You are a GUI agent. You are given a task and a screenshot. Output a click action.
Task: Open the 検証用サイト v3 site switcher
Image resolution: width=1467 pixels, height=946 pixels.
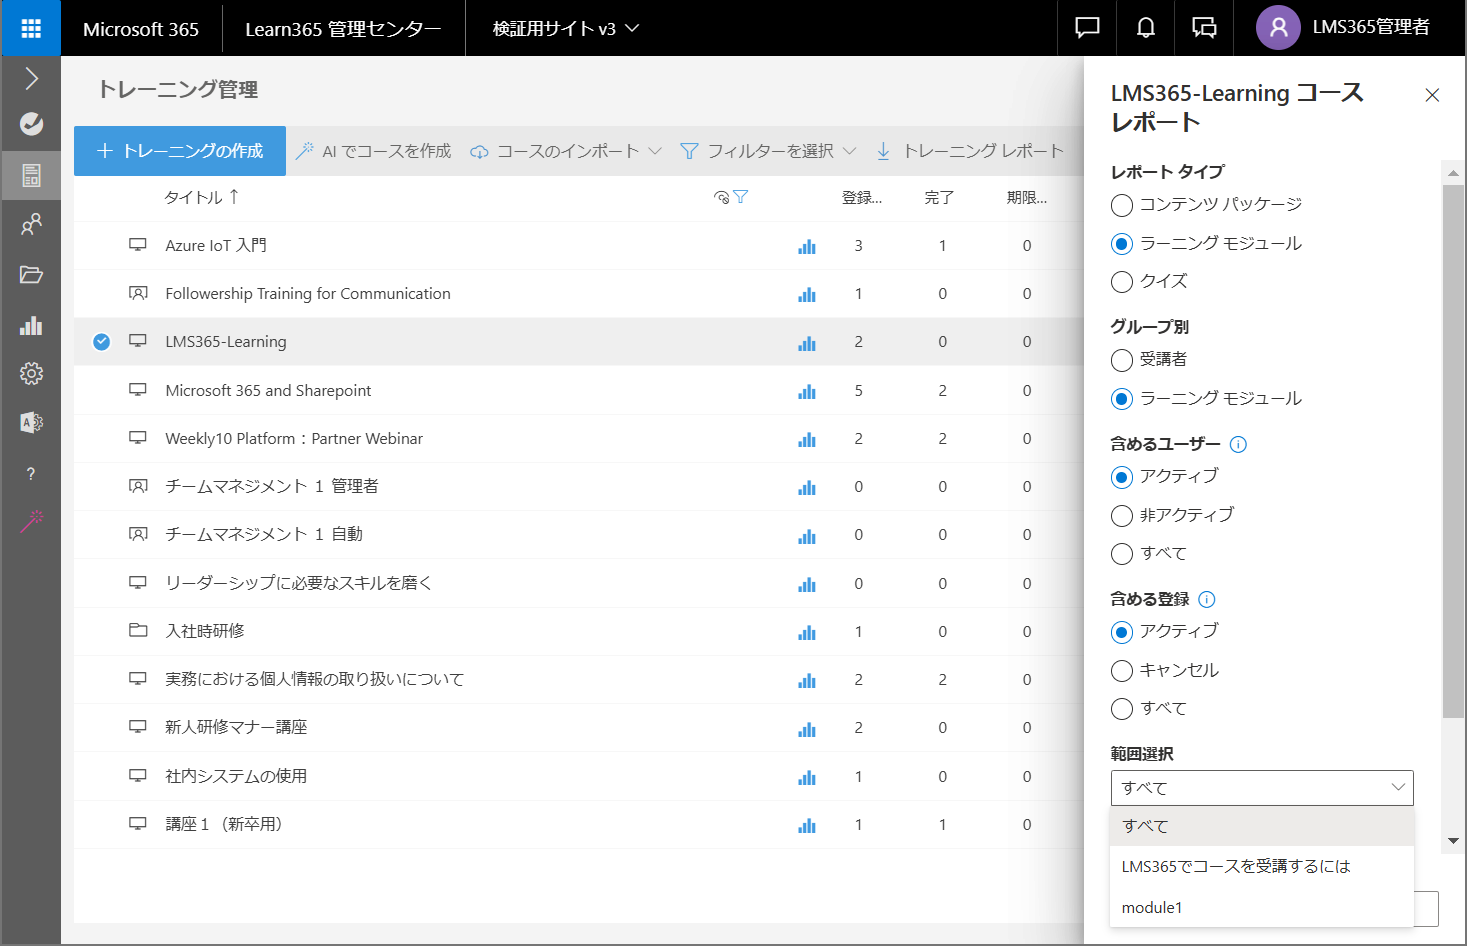click(565, 28)
